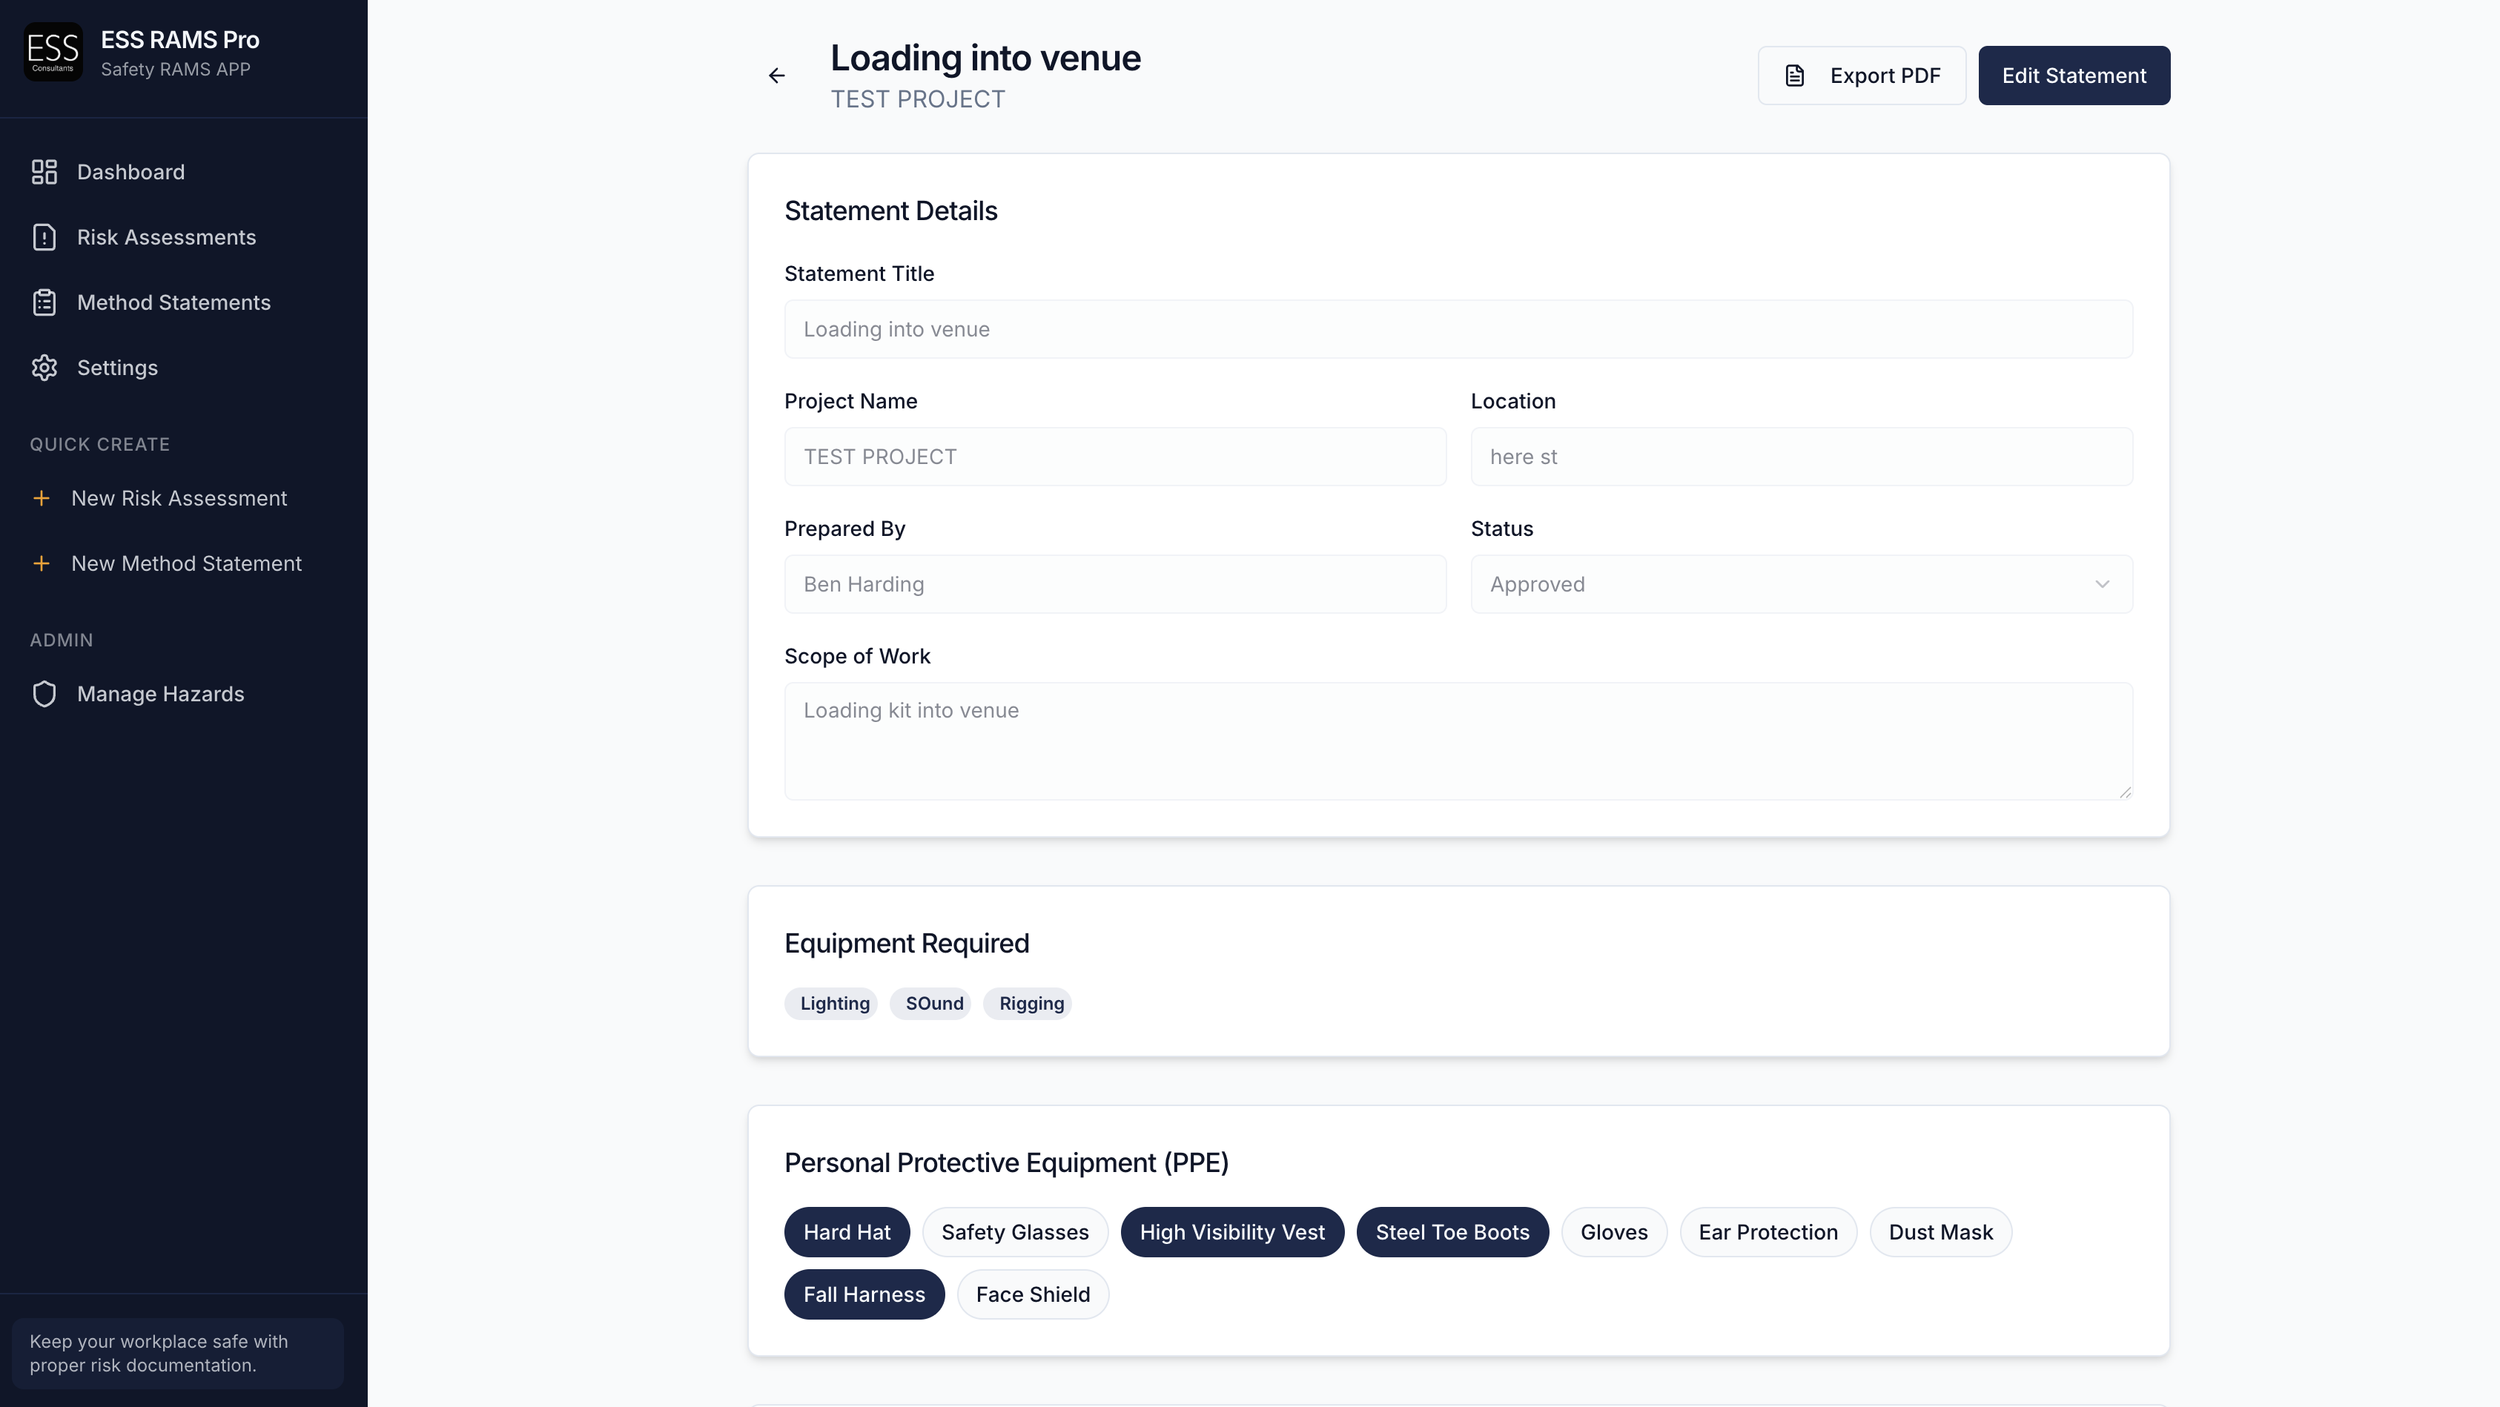Image resolution: width=2500 pixels, height=1407 pixels.
Task: Open Method Statements in sidebar
Action: tap(174, 302)
